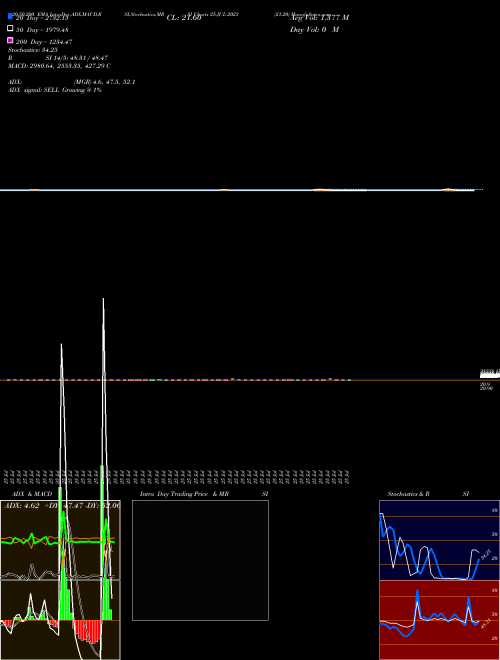Screen dimensions: 500x660
Task: Click the red RSI chart lower panel
Action: click(439, 620)
